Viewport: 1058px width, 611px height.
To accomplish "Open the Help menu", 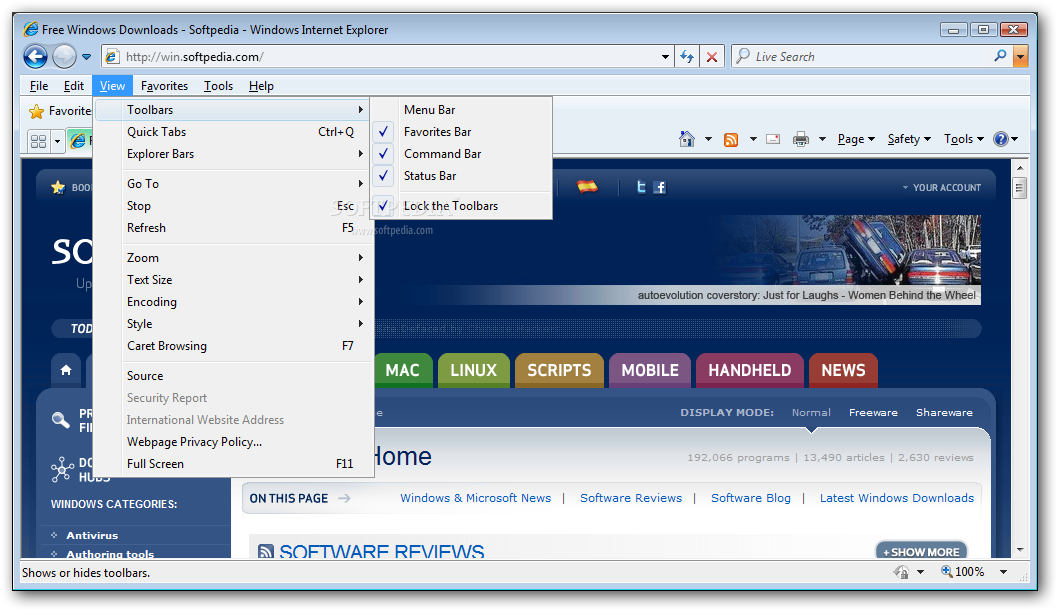I will [x=261, y=86].
